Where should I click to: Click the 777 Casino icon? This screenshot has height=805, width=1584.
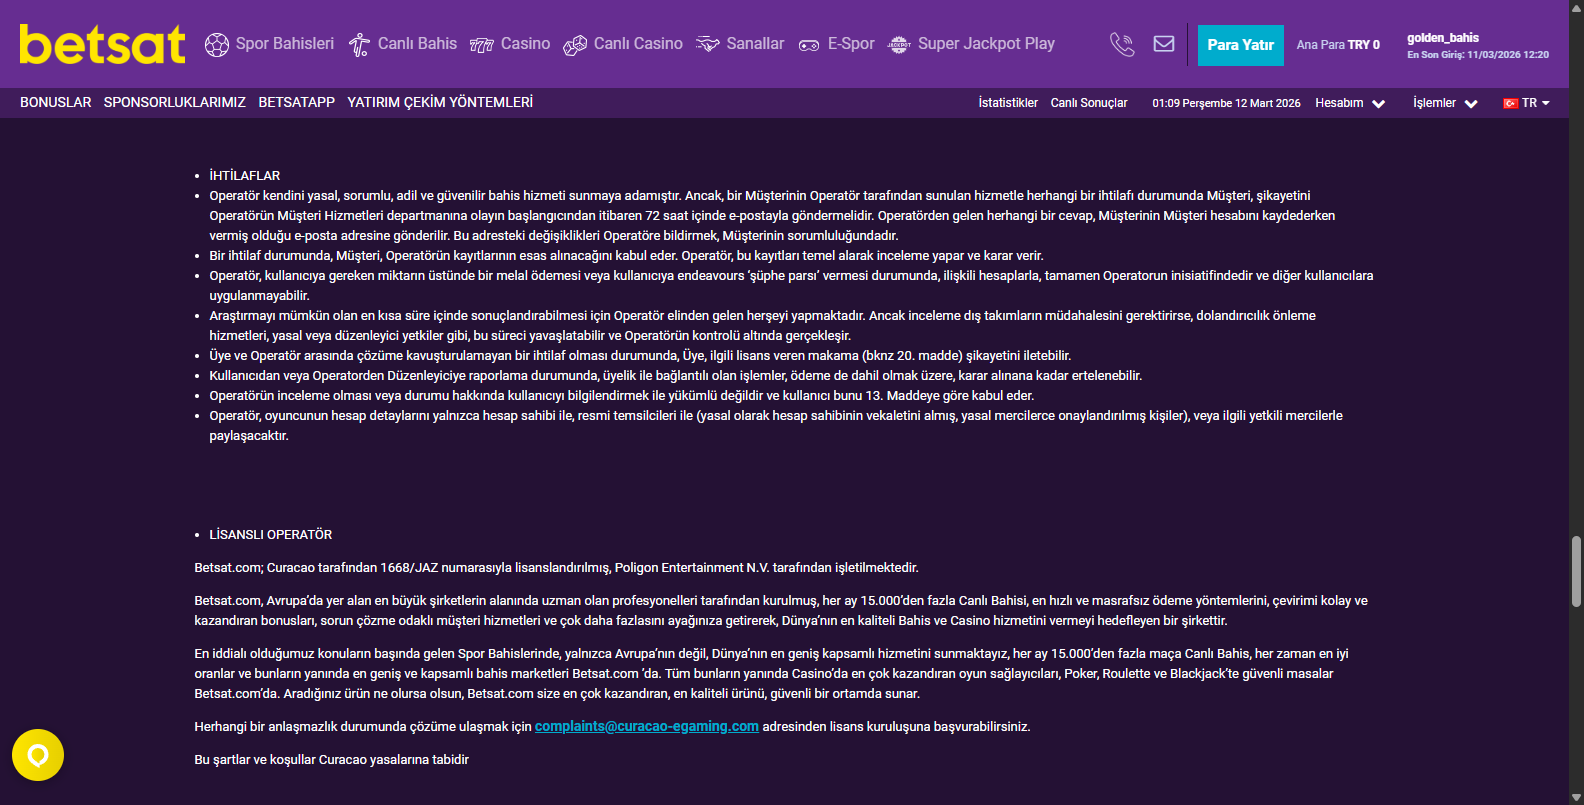(482, 45)
